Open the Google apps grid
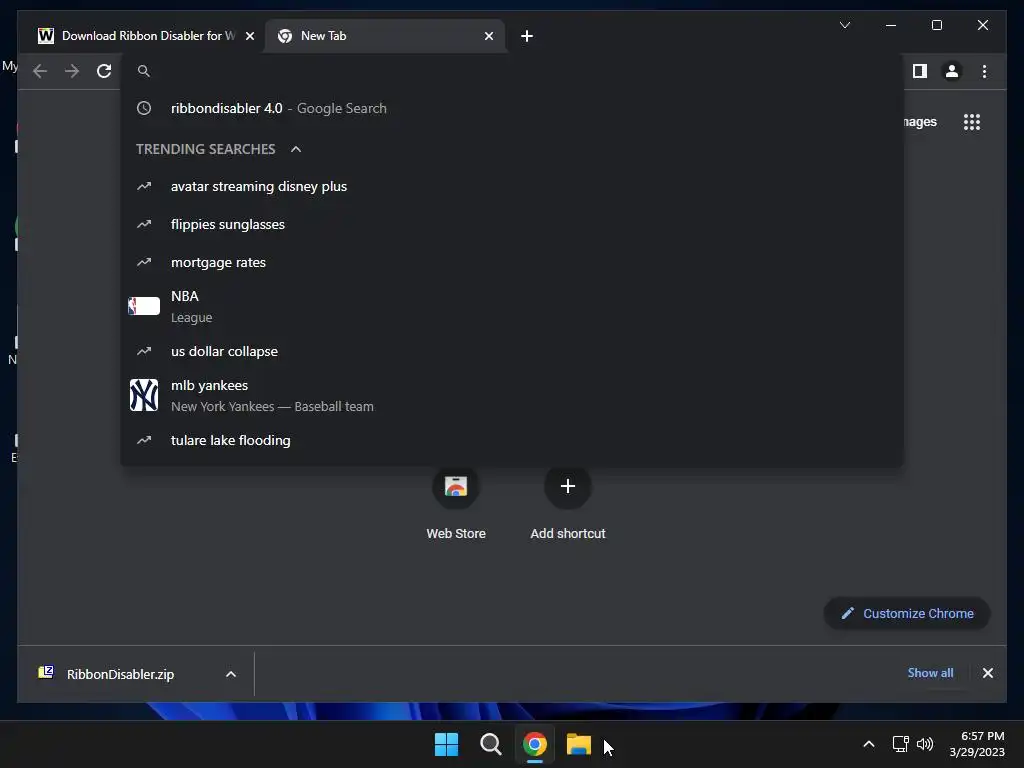 (972, 122)
